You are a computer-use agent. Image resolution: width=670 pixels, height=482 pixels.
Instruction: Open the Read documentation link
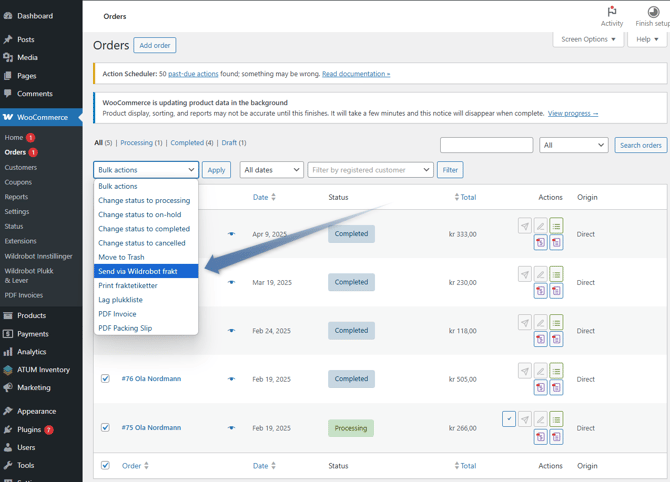(356, 74)
